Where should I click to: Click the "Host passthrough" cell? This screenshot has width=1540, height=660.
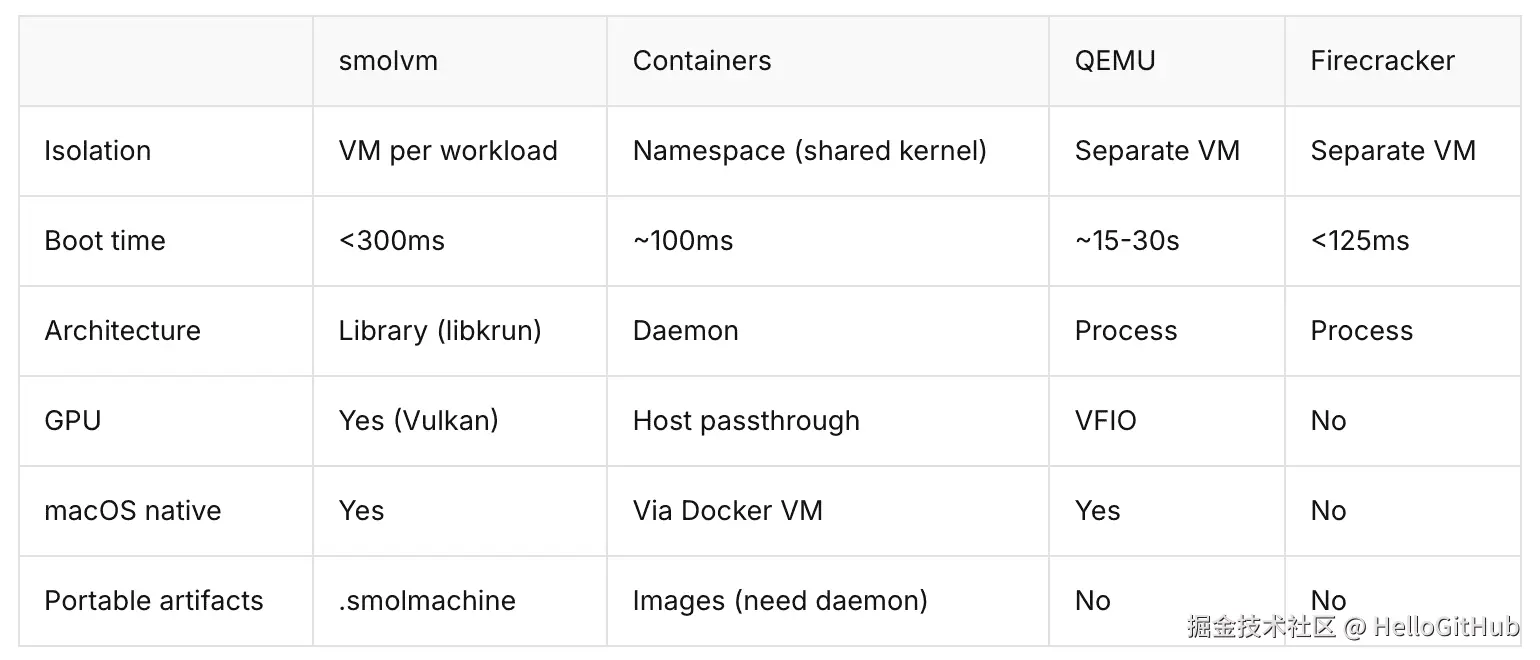click(746, 421)
